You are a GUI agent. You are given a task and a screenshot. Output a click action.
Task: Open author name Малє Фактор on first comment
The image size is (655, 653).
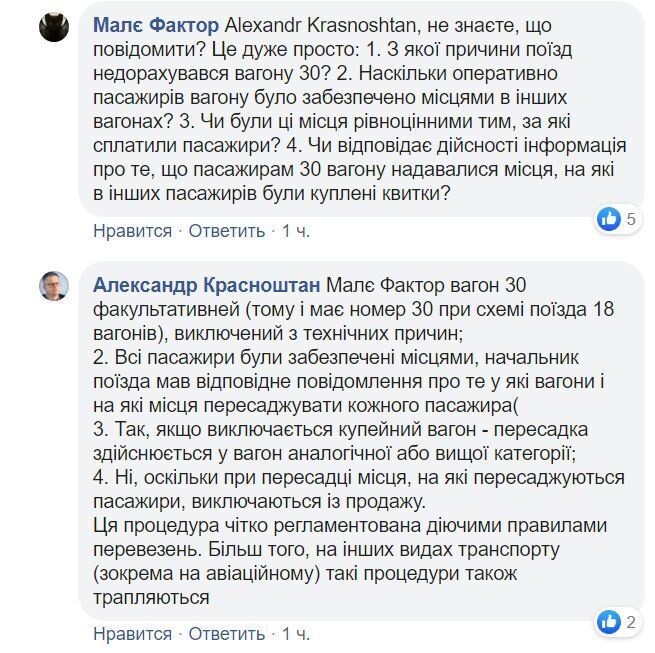click(x=156, y=24)
